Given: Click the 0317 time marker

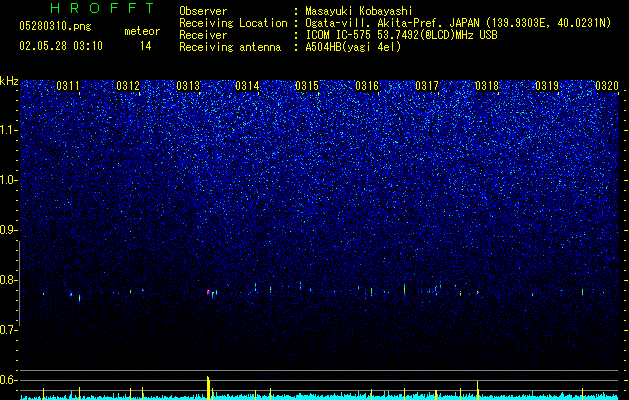Looking at the screenshot, I should (427, 86).
